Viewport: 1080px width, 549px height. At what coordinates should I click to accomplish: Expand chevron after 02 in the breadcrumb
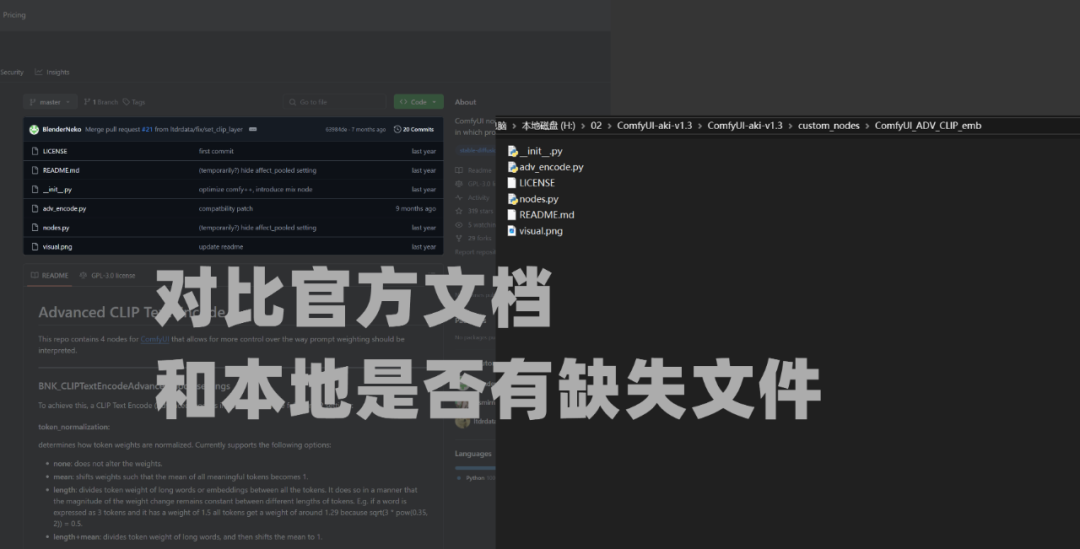[x=610, y=125]
